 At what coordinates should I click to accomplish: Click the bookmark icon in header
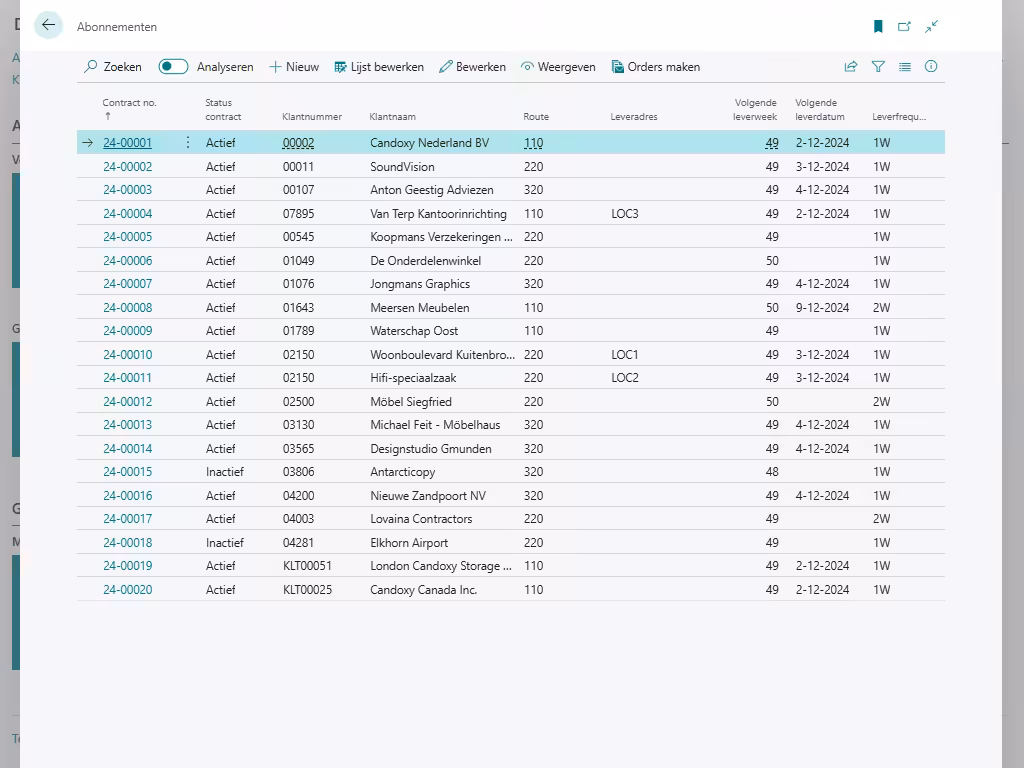pos(878,27)
